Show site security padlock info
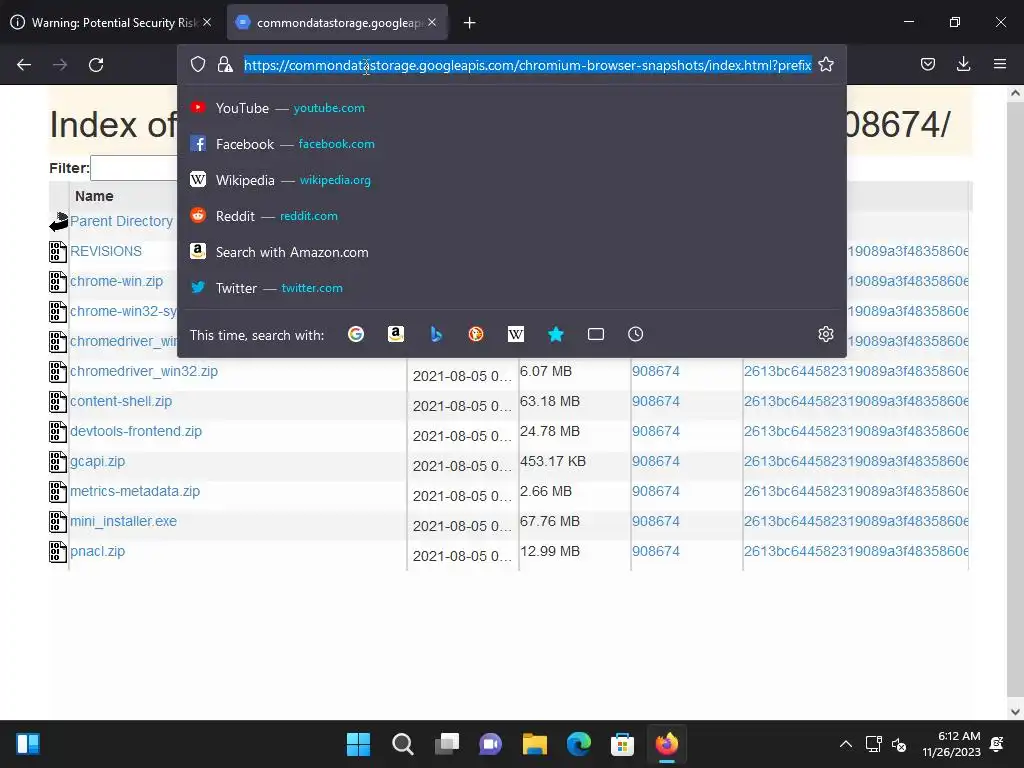 pos(225,64)
